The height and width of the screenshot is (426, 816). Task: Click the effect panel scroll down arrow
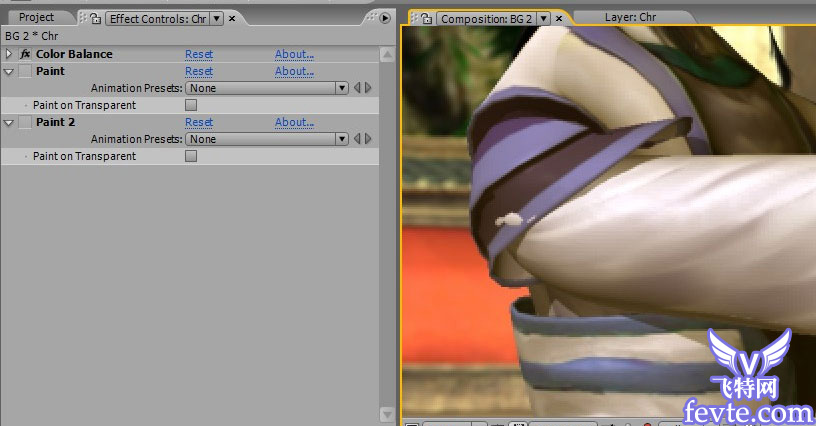(x=387, y=415)
